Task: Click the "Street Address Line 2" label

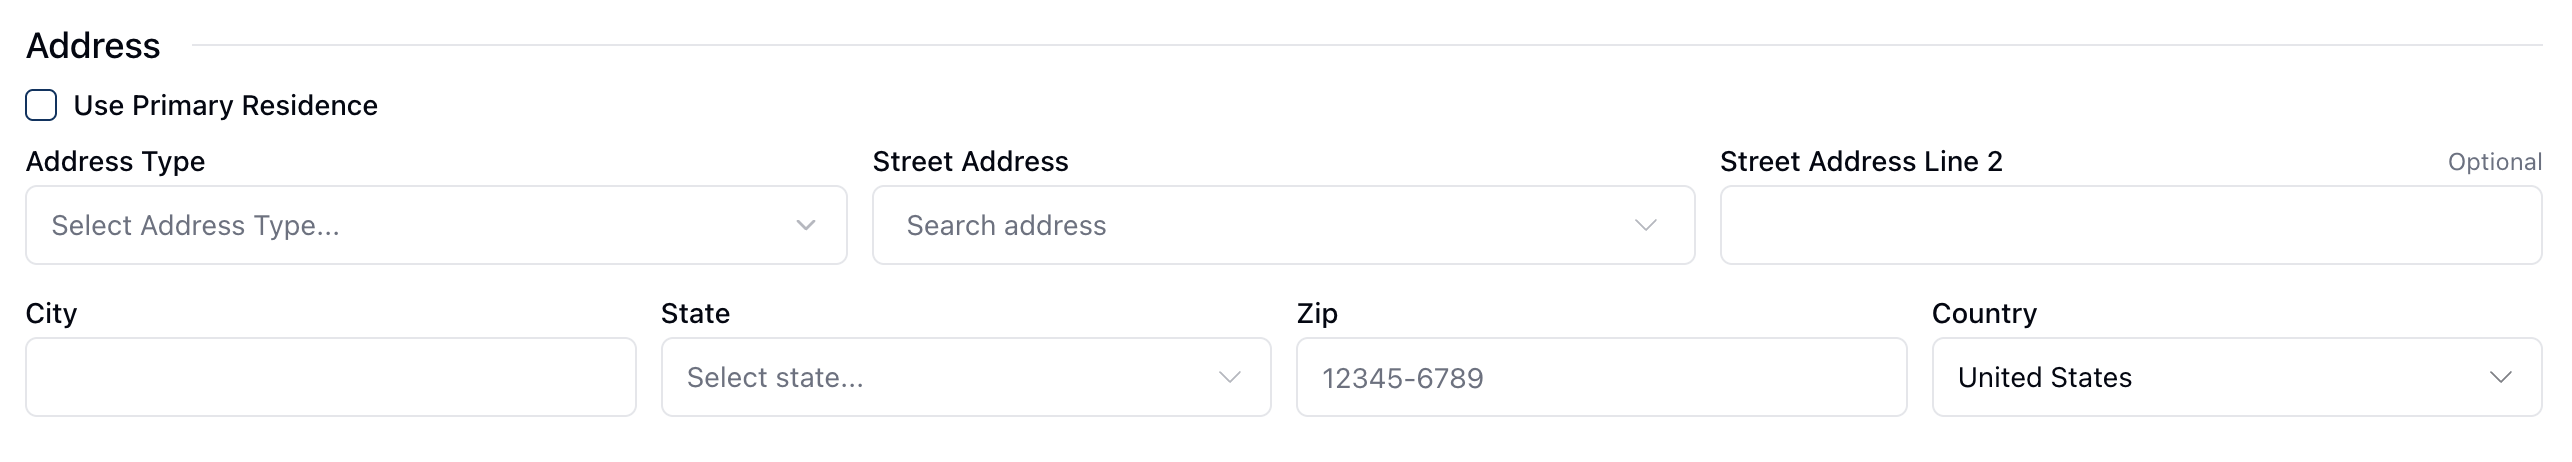Action: tap(1861, 161)
